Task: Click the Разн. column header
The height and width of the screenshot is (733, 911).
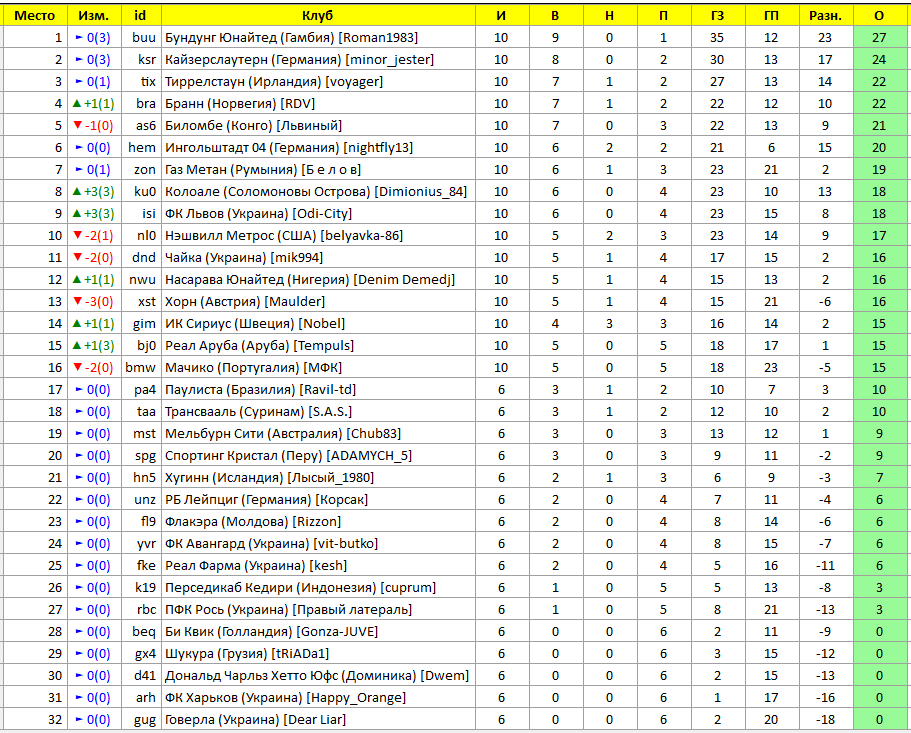Action: click(x=826, y=16)
